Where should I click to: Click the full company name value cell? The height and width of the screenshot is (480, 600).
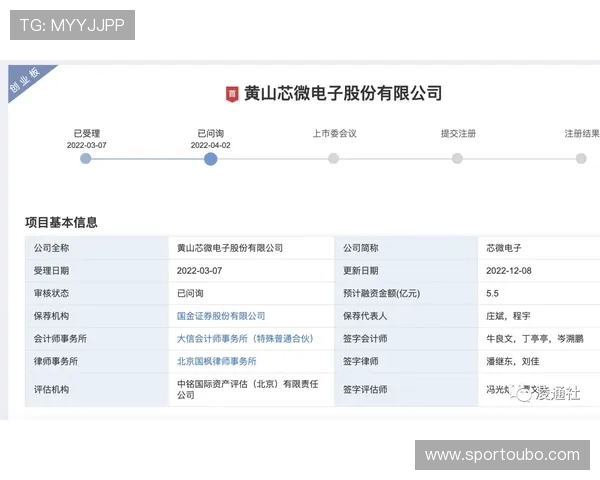click(251, 248)
